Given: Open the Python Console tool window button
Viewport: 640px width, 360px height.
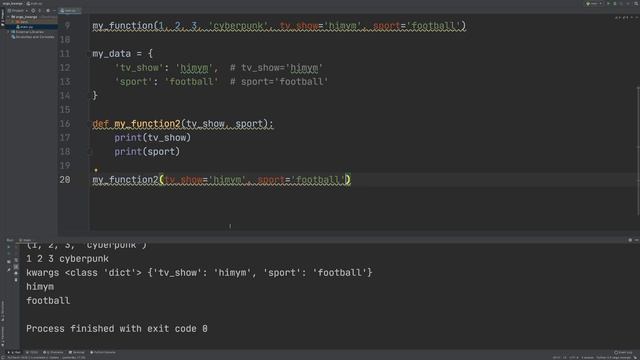Looking at the screenshot, I should pos(103,352).
